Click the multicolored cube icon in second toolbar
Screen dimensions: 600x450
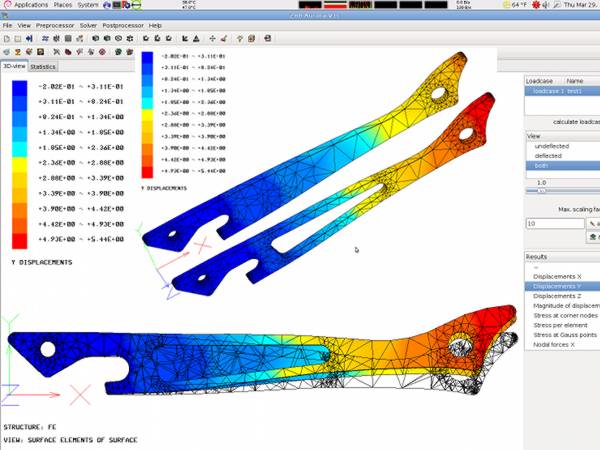29,52
